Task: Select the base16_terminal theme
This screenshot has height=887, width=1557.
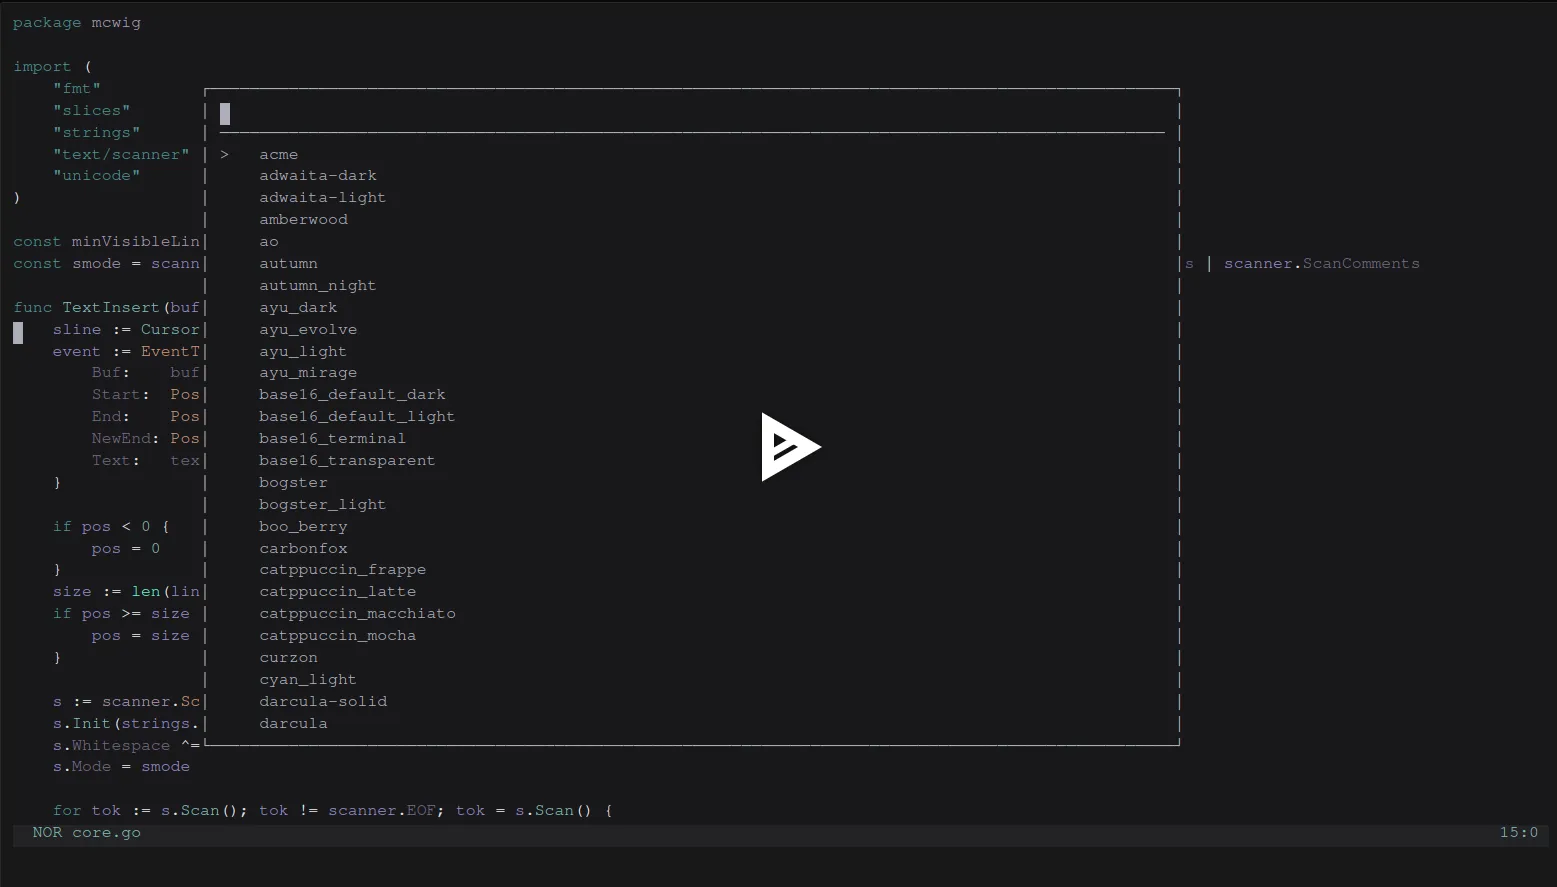Action: (x=332, y=438)
